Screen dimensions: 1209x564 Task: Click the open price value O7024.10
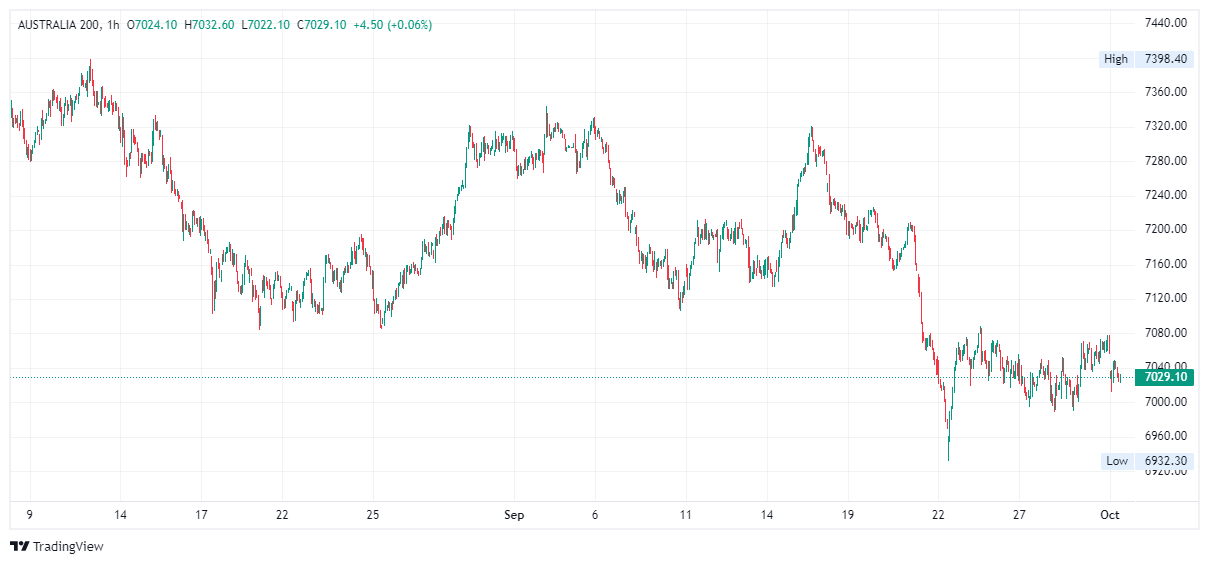[152, 24]
